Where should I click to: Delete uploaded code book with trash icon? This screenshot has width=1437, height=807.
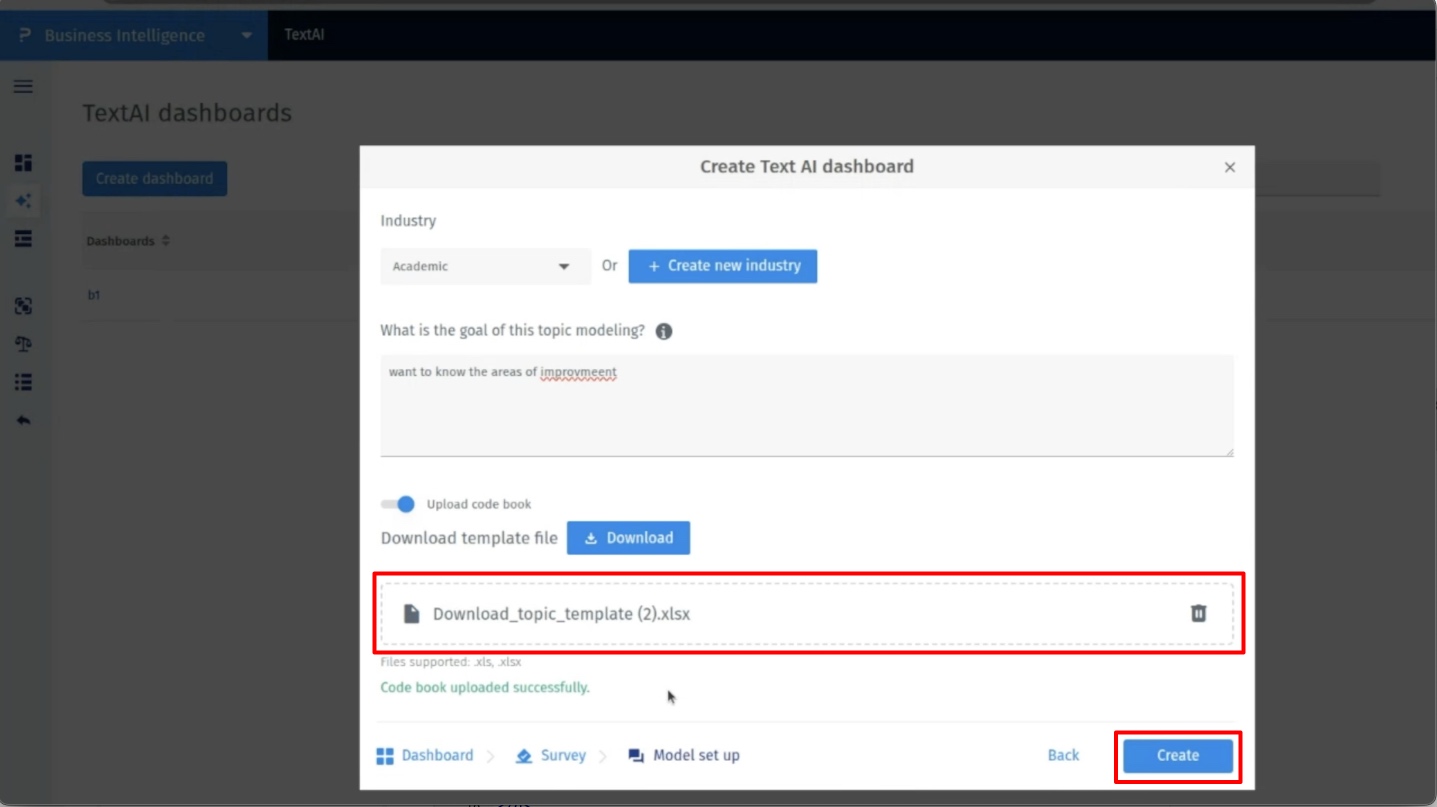[x=1198, y=613]
